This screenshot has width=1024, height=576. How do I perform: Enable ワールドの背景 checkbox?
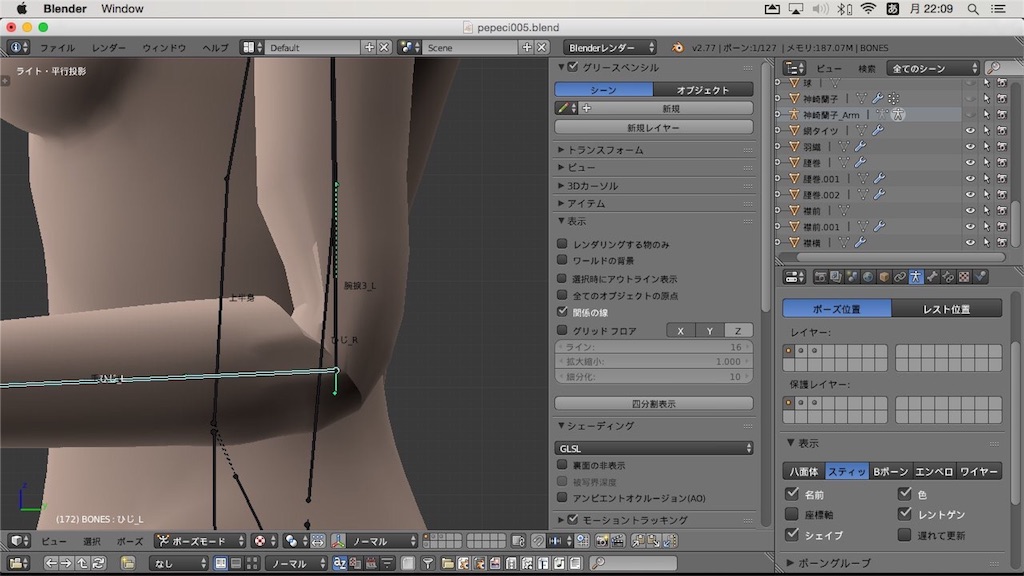[x=562, y=260]
